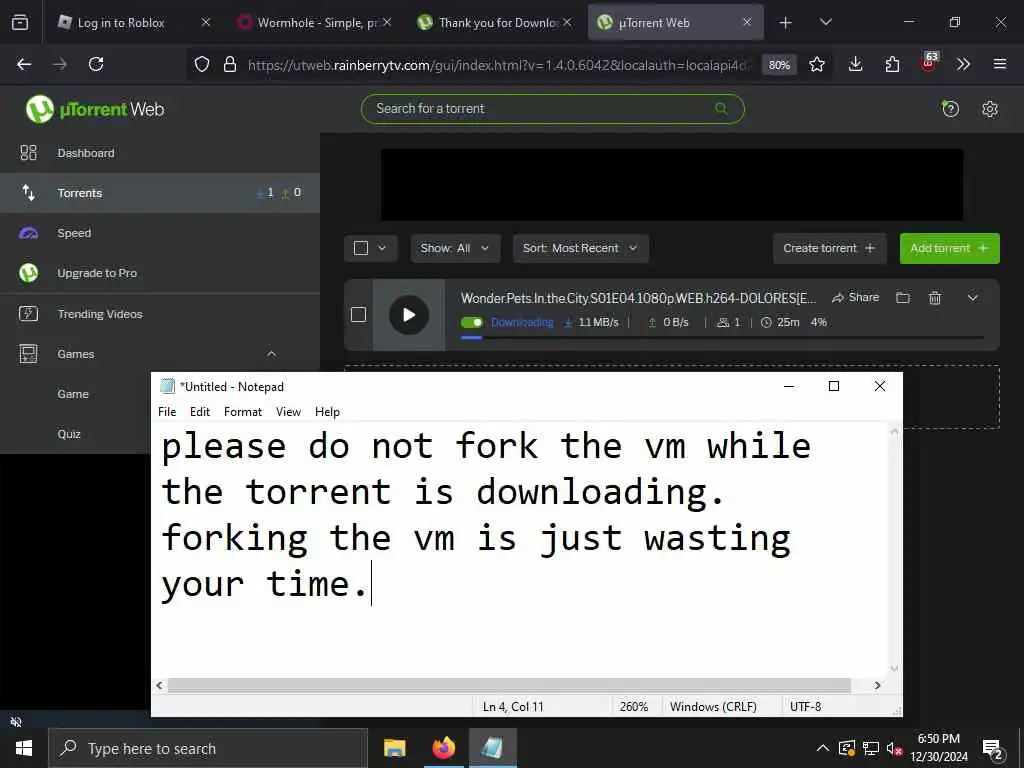1024x768 pixels.
Task: Reload the browser page
Action: click(x=96, y=64)
